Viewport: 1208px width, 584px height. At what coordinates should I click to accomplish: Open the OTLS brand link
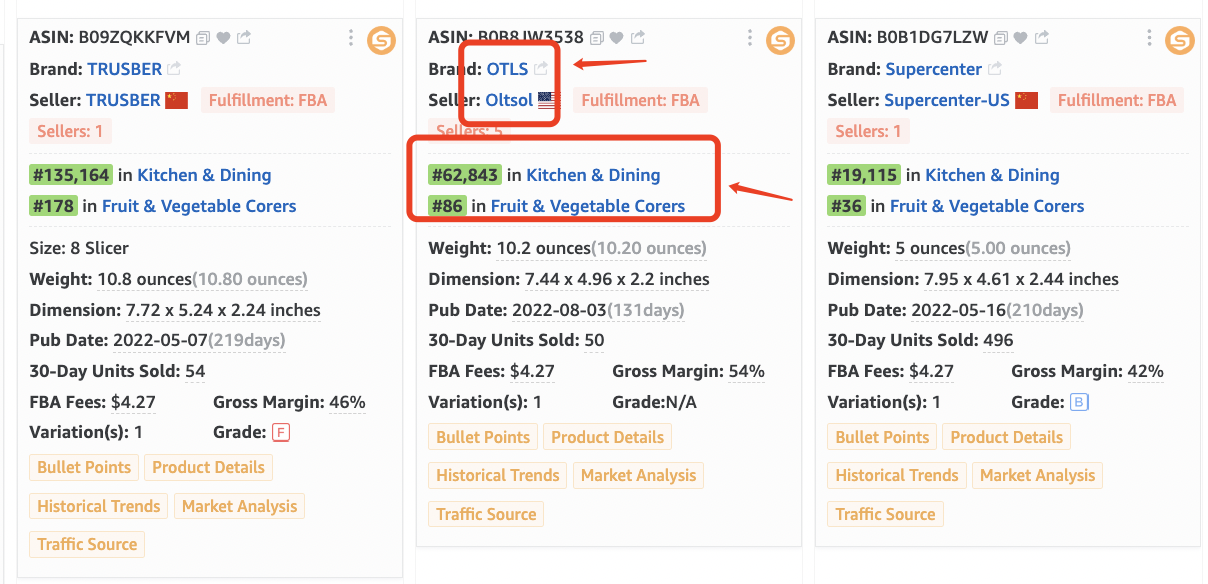[507, 69]
